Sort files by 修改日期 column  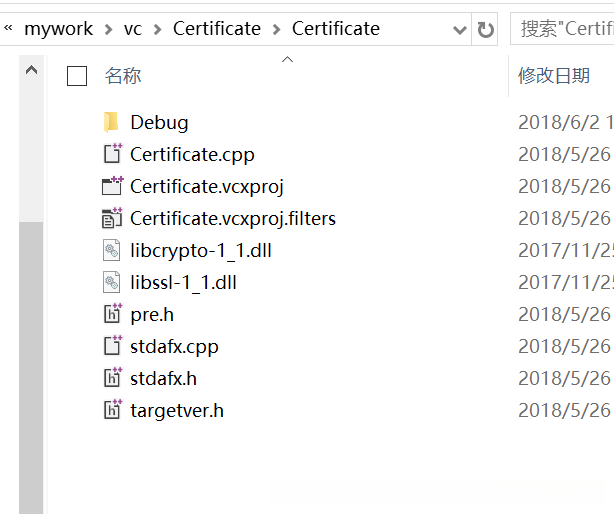pos(553,75)
